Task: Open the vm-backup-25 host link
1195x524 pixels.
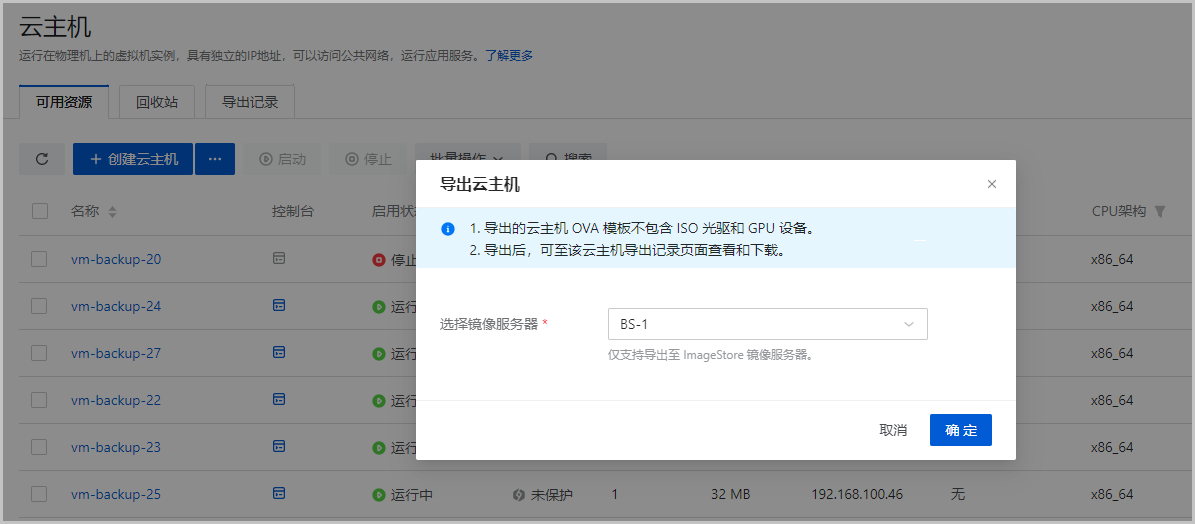Action: [116, 494]
